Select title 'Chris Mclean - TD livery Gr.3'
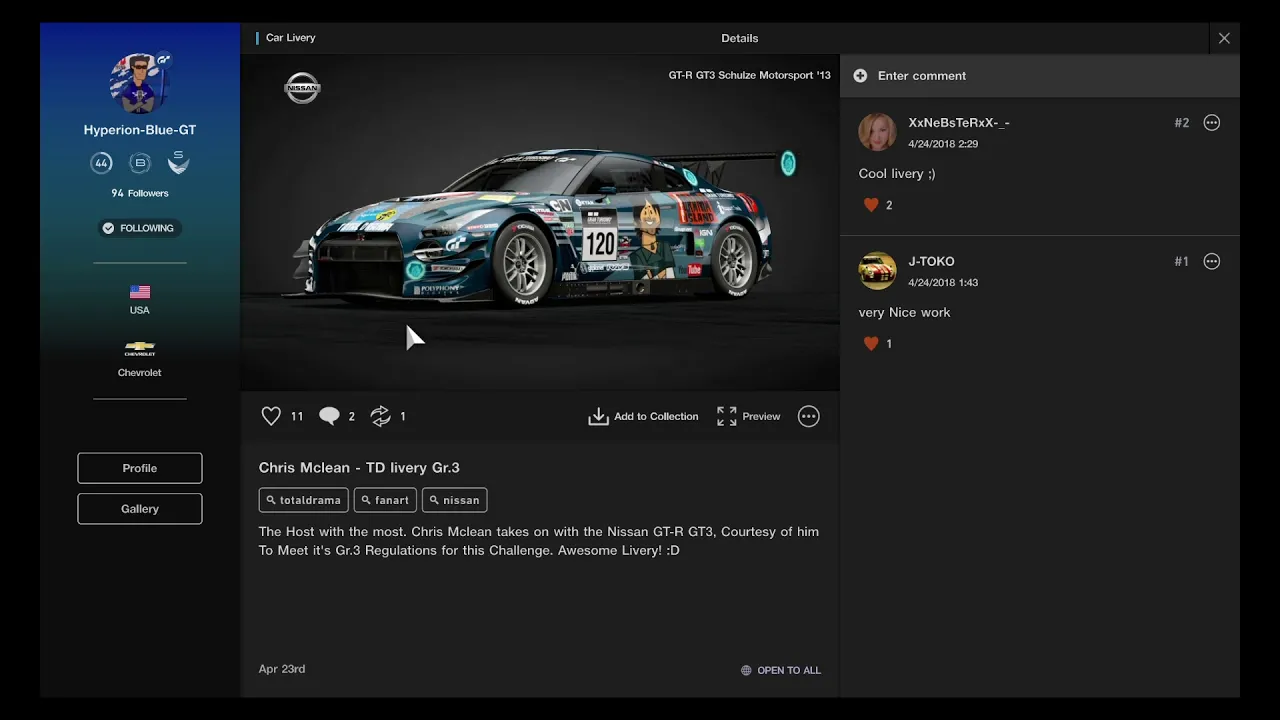Viewport: 1280px width, 720px height. click(x=359, y=468)
